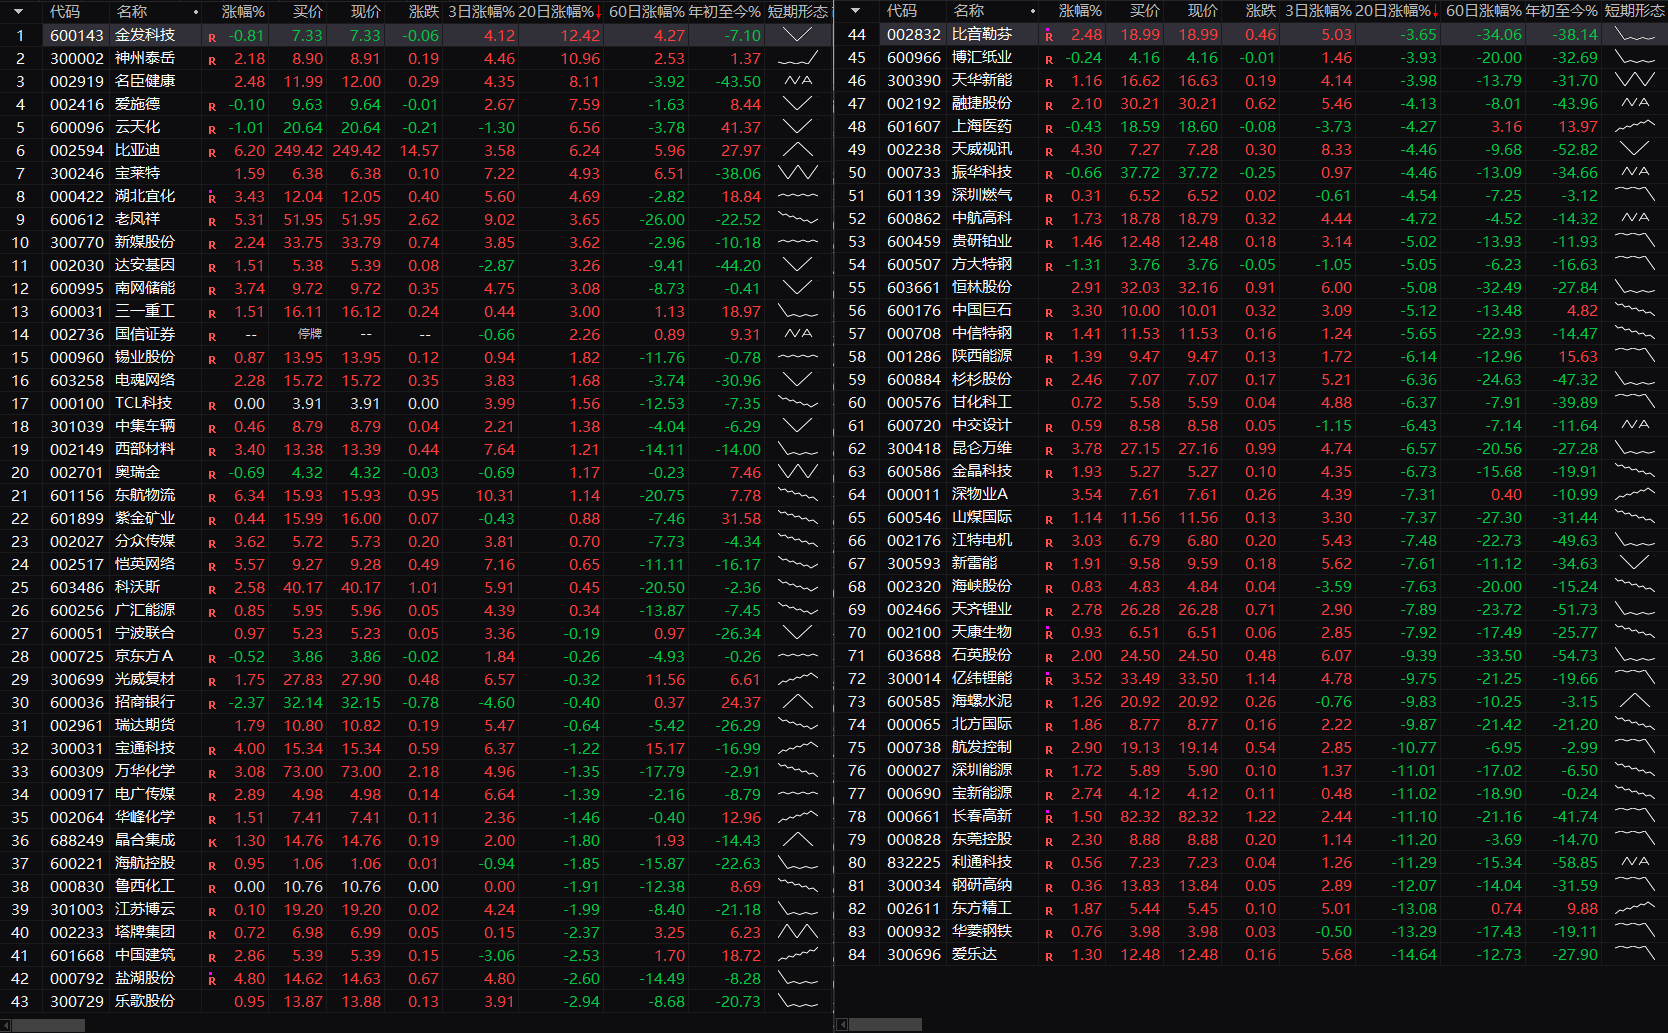Click the right list's horizontal scrollbar thumb
Screen dimensions: 1668x1033
tap(885, 1025)
